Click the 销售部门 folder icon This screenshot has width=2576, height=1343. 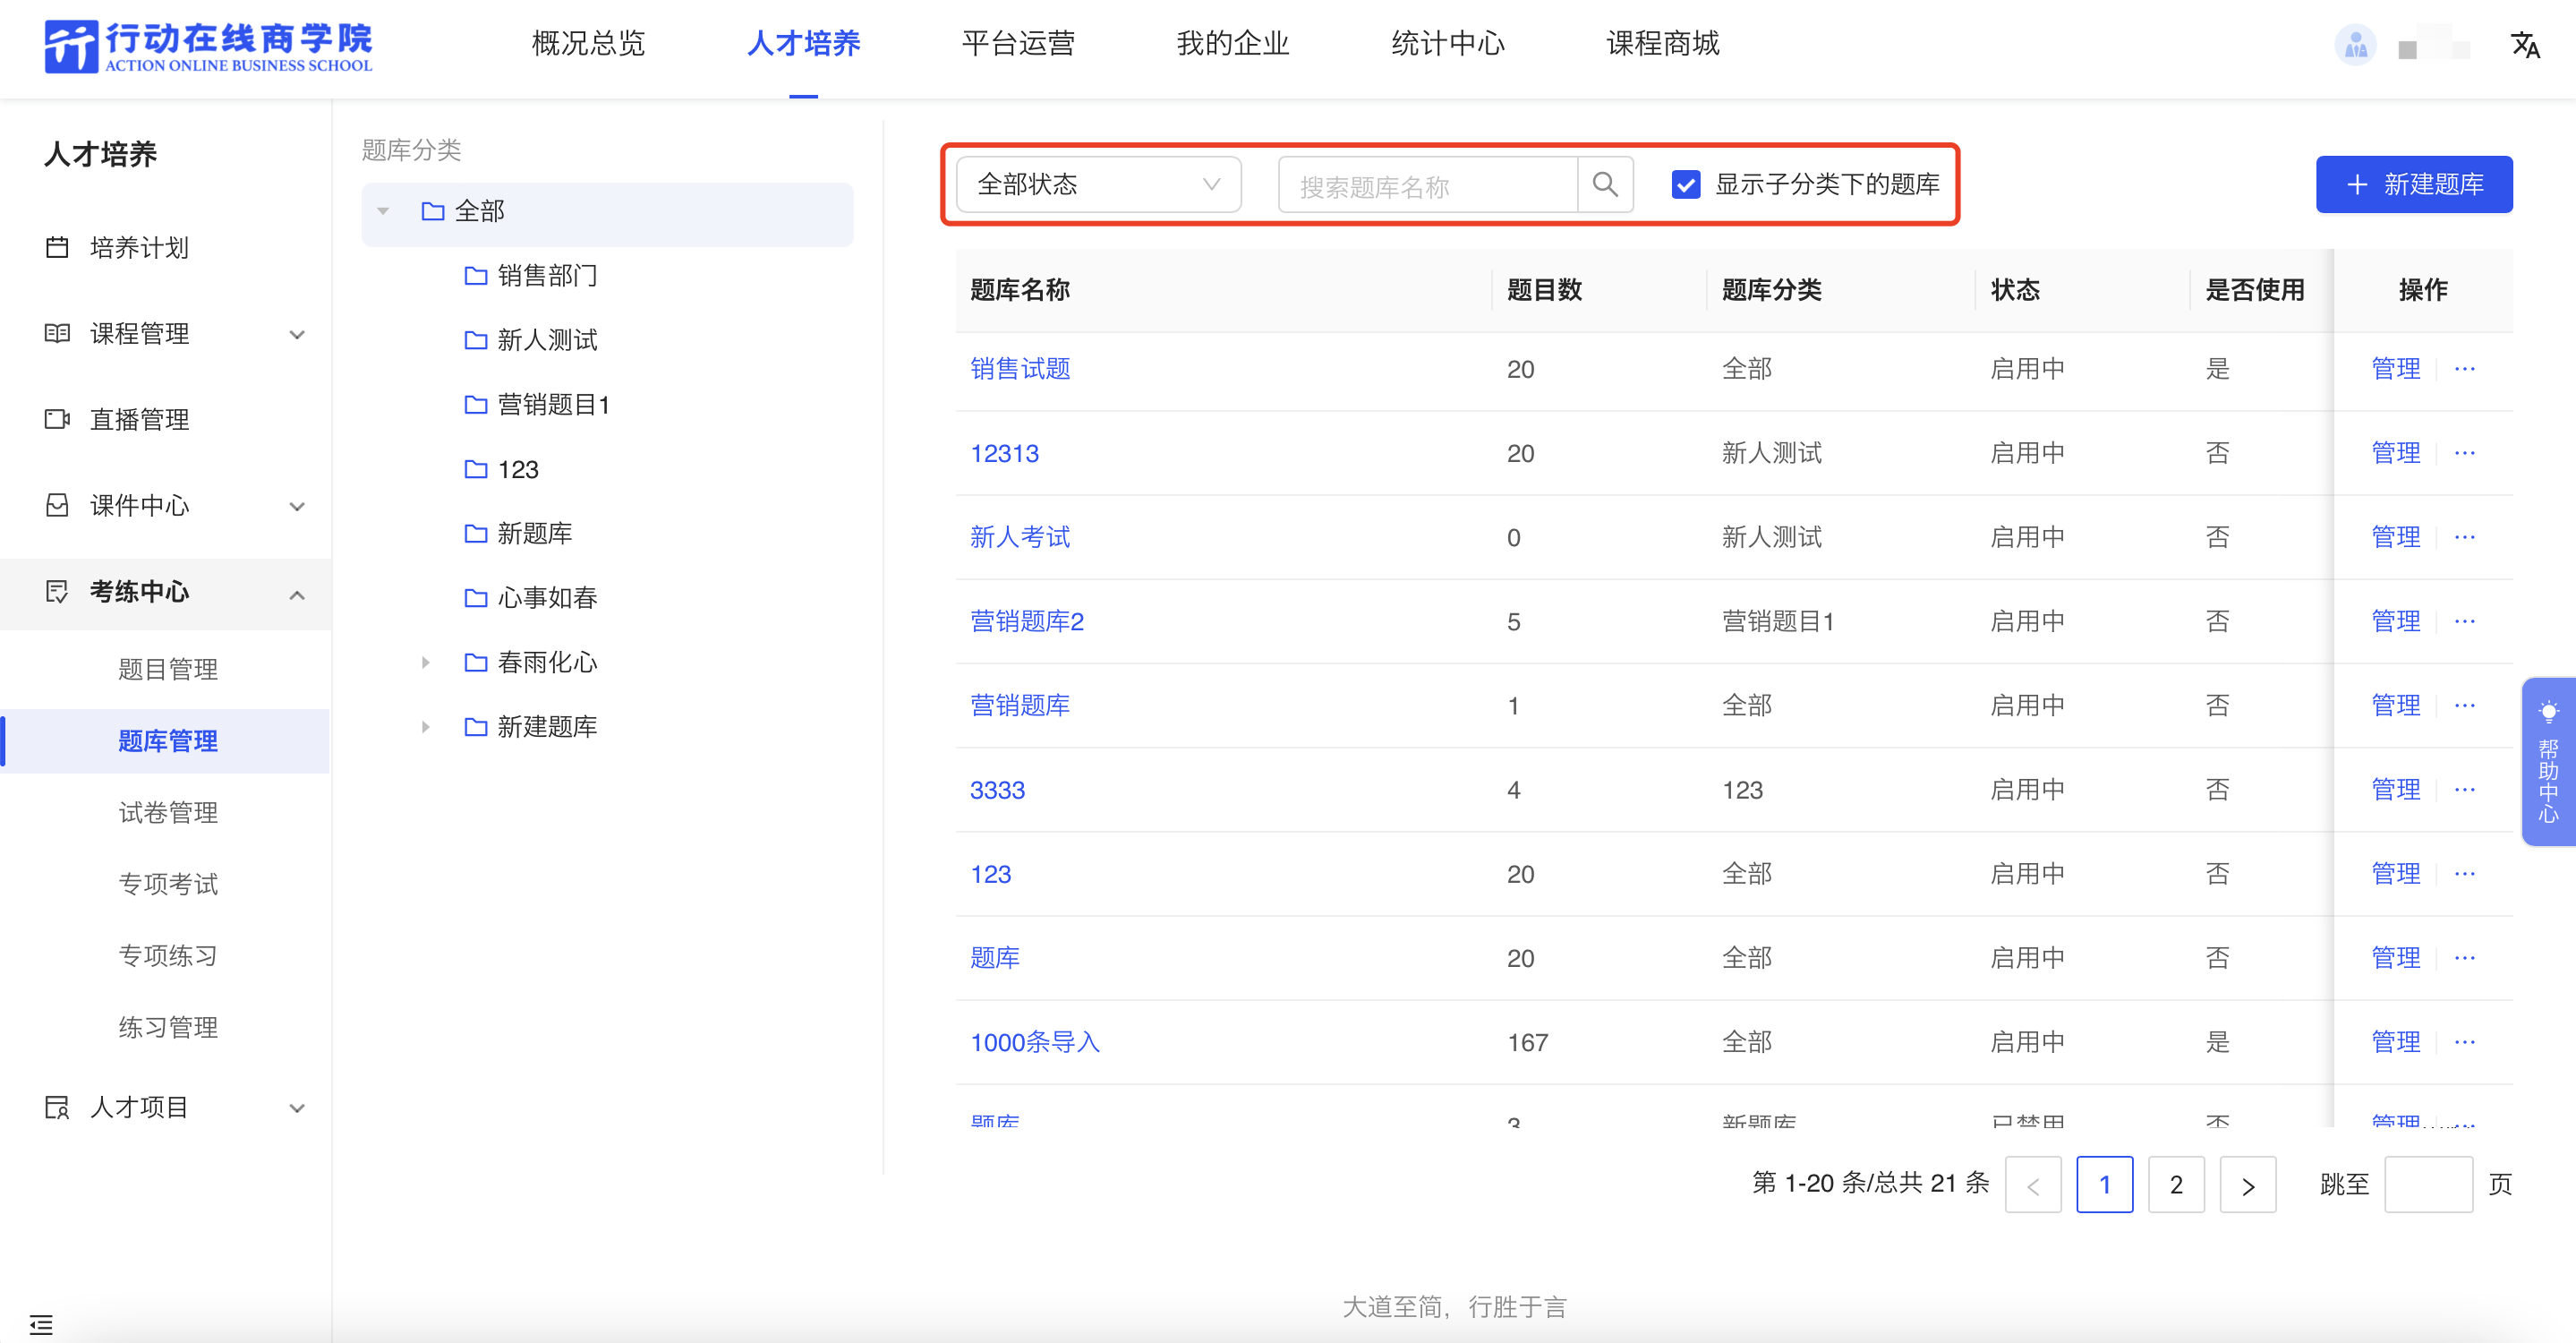coord(476,275)
